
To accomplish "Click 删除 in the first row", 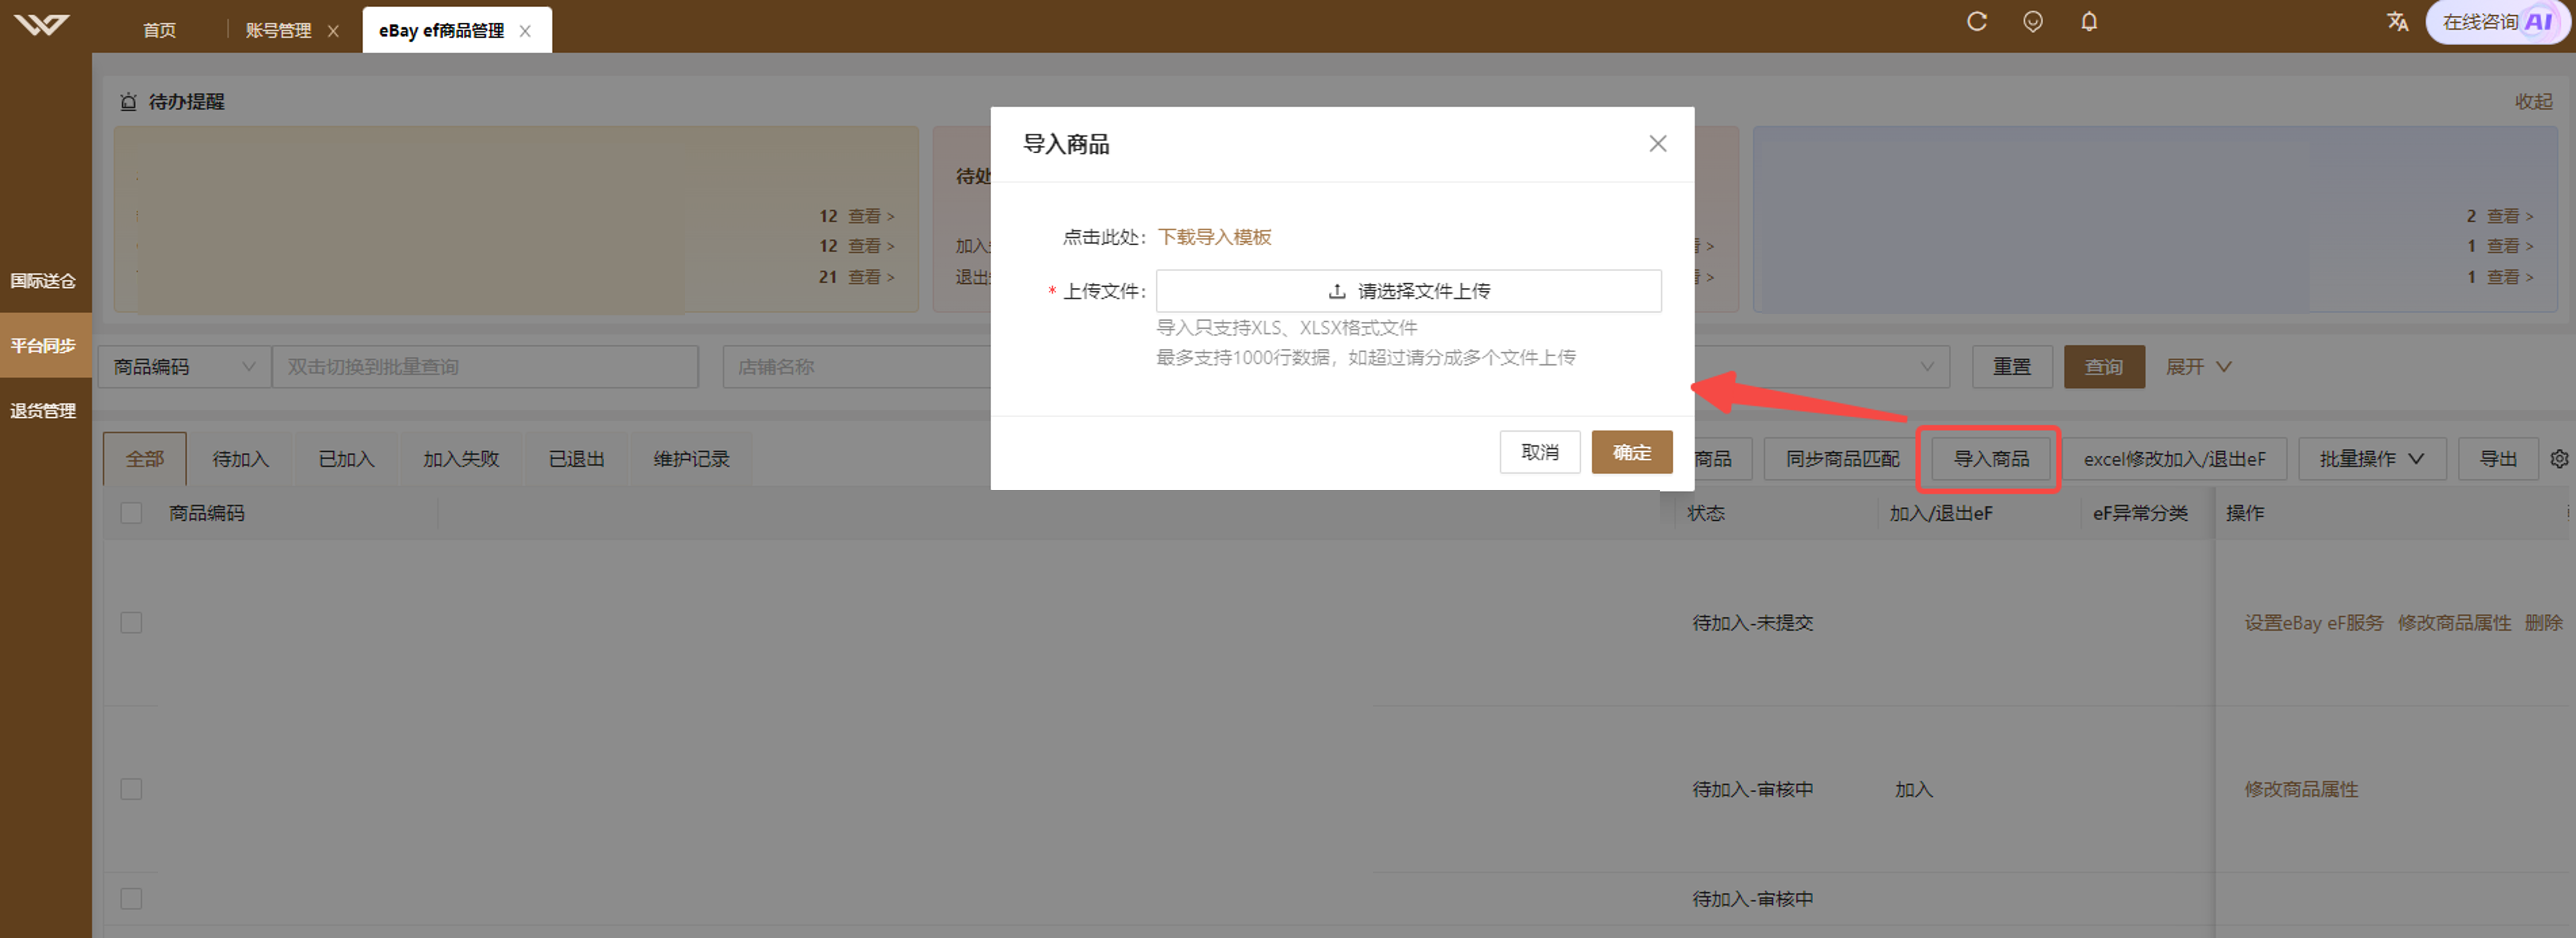I will [2543, 622].
